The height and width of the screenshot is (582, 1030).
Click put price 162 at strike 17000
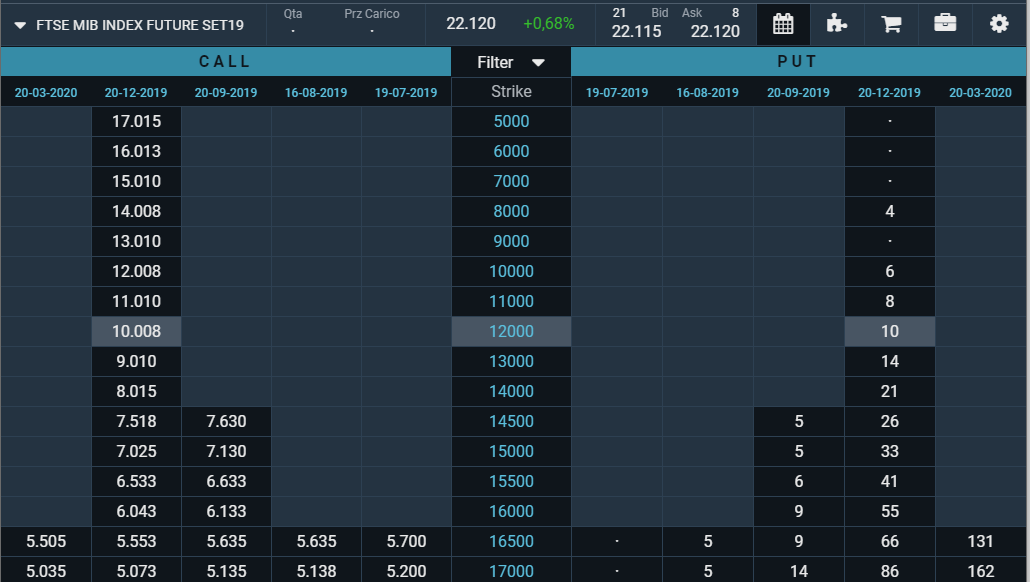tap(980, 571)
